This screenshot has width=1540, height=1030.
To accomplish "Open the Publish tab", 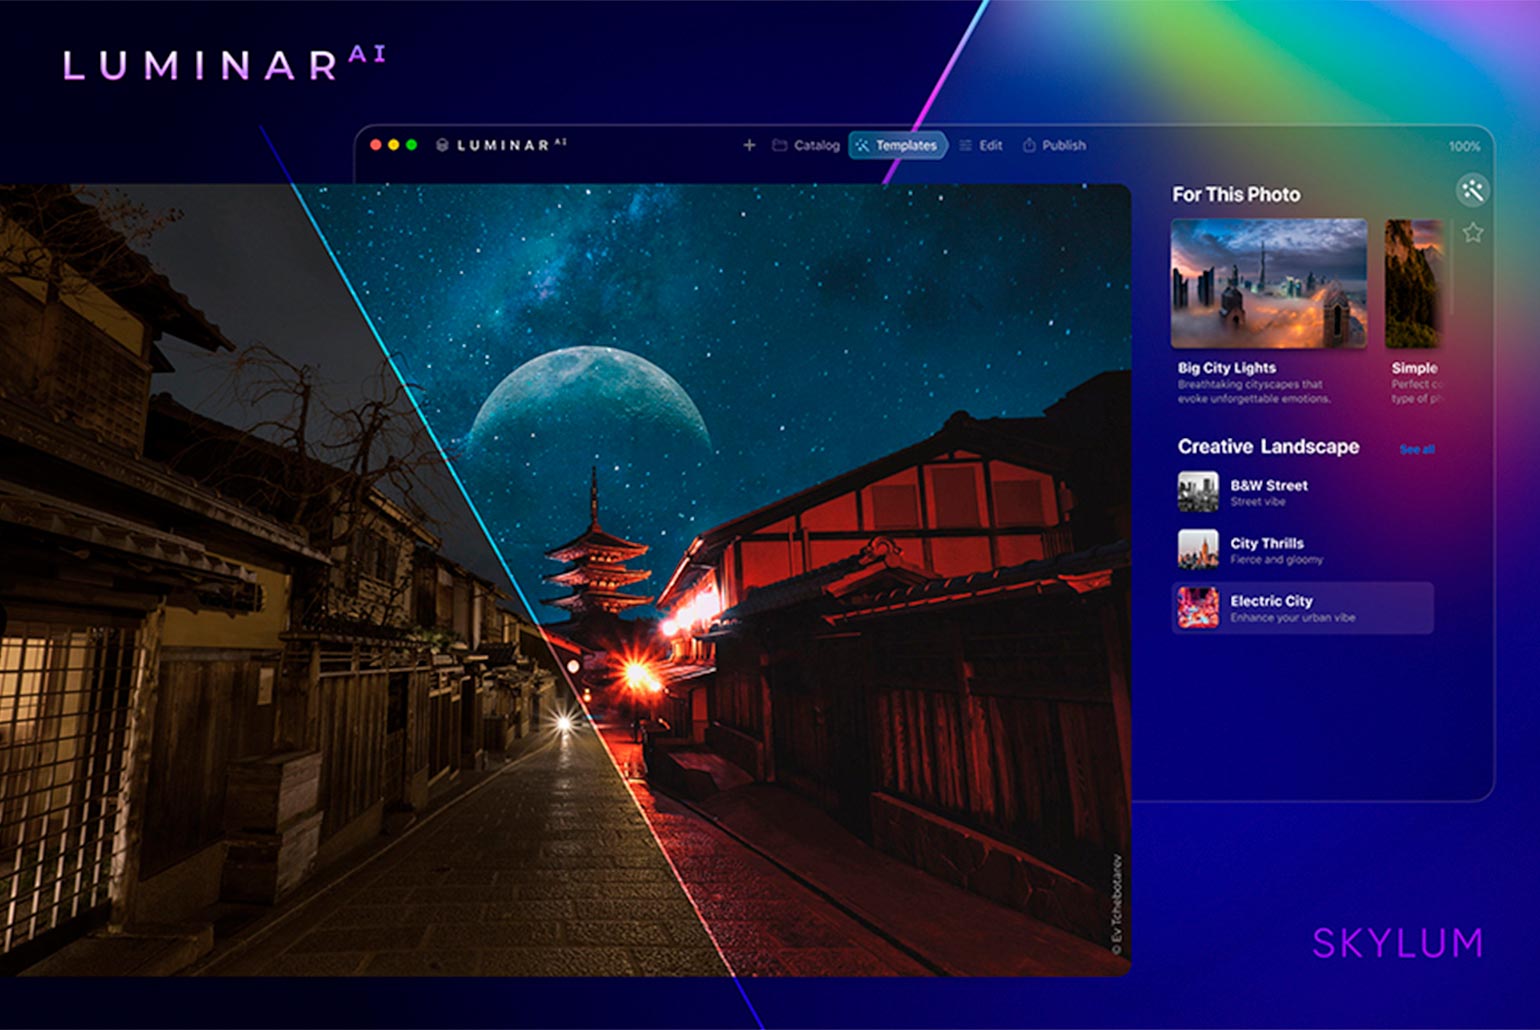I will coord(1054,145).
